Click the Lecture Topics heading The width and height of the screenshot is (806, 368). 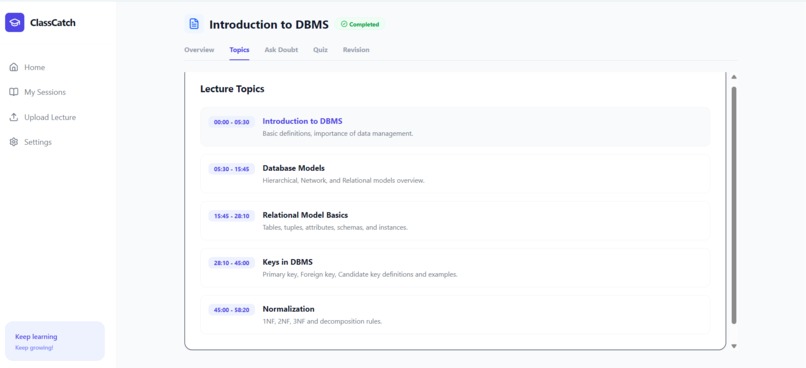232,89
